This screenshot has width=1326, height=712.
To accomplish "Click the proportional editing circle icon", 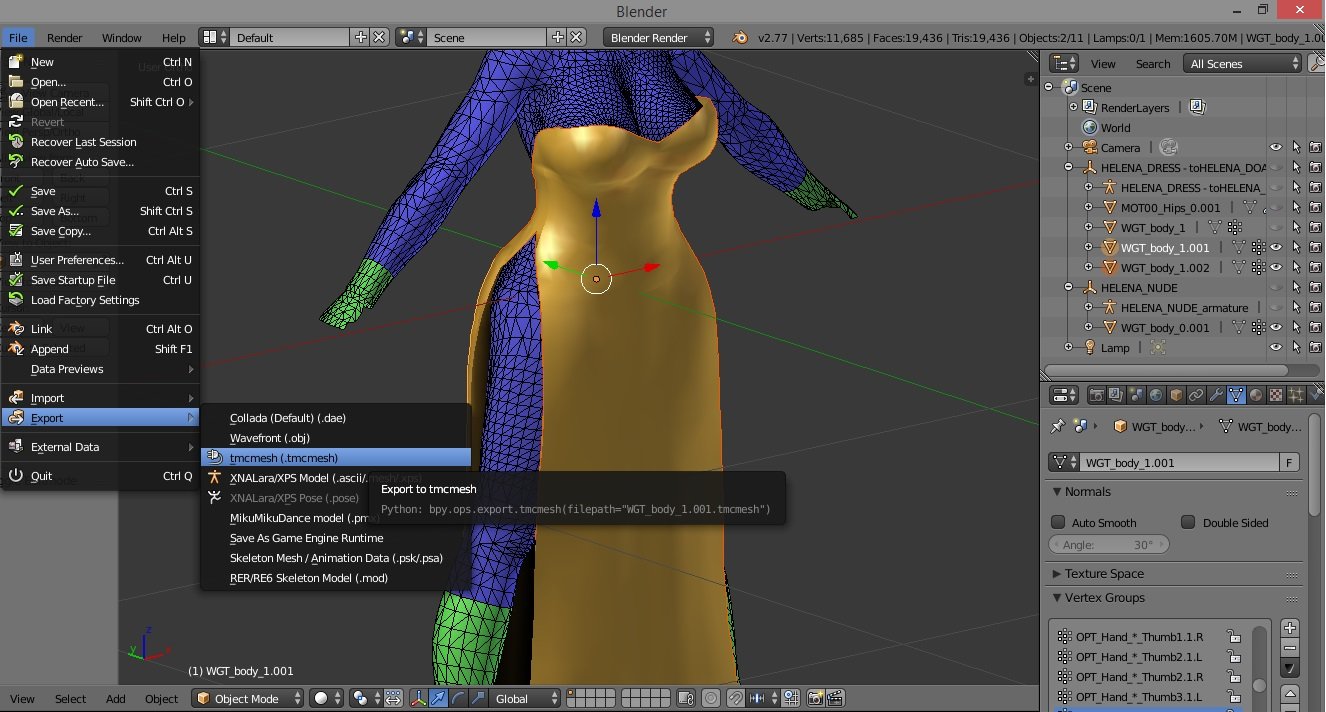I will 710,698.
